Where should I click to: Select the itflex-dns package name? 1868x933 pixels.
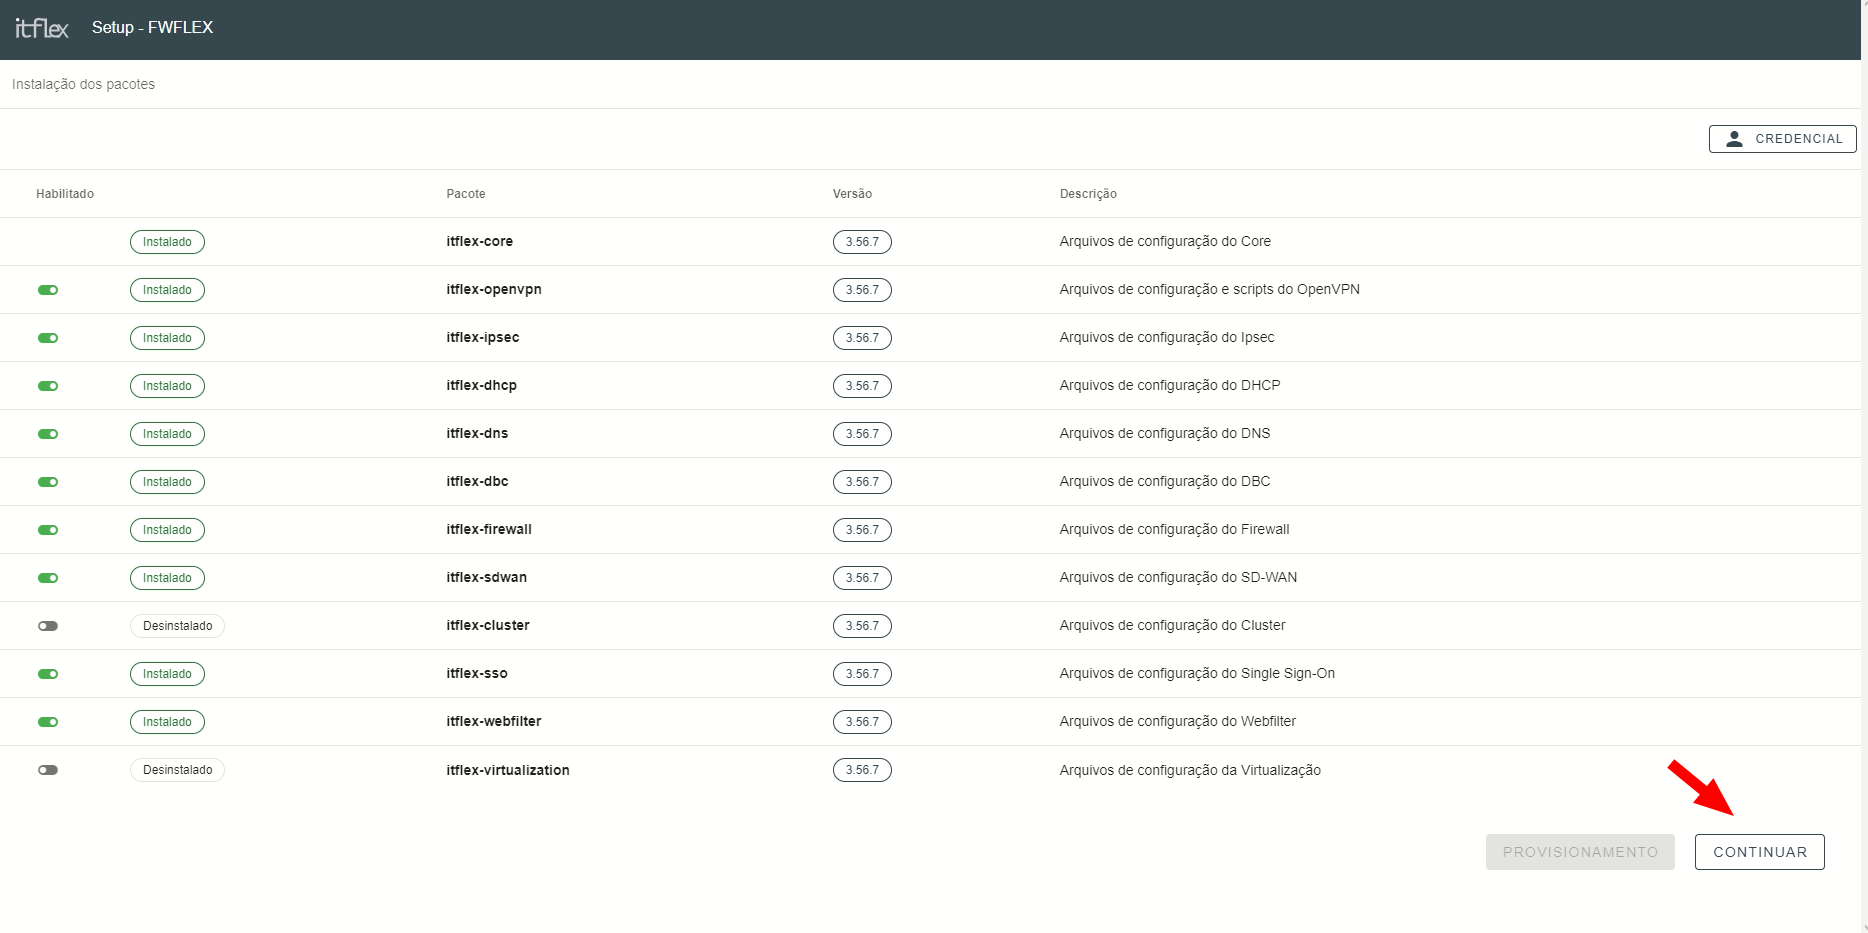(477, 433)
